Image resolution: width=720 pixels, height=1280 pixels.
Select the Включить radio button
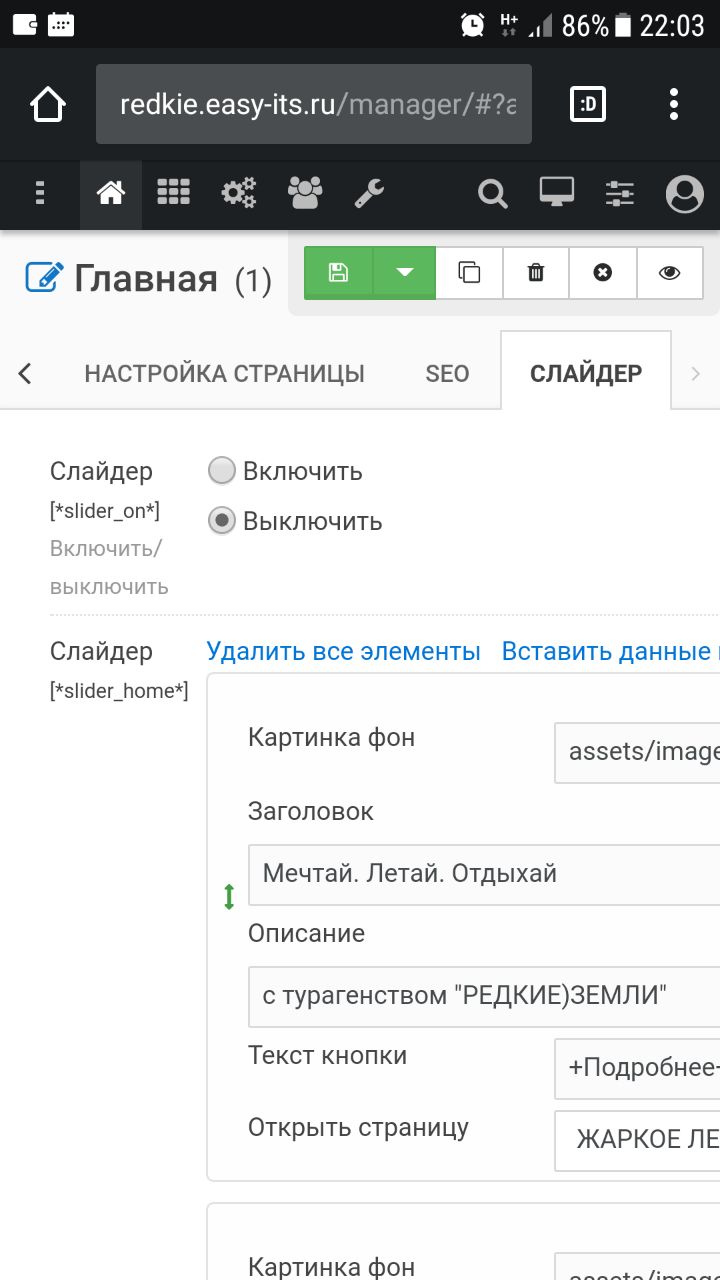pos(222,470)
